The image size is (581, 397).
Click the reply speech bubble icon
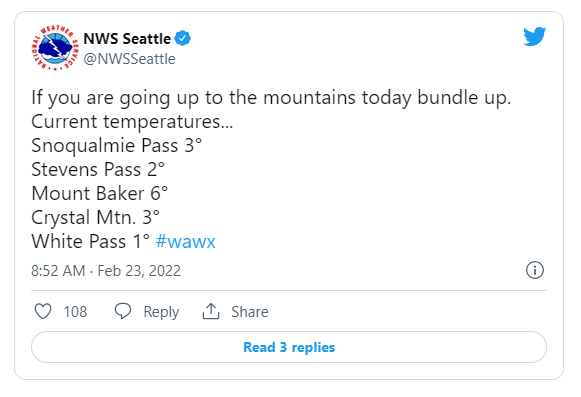point(123,311)
